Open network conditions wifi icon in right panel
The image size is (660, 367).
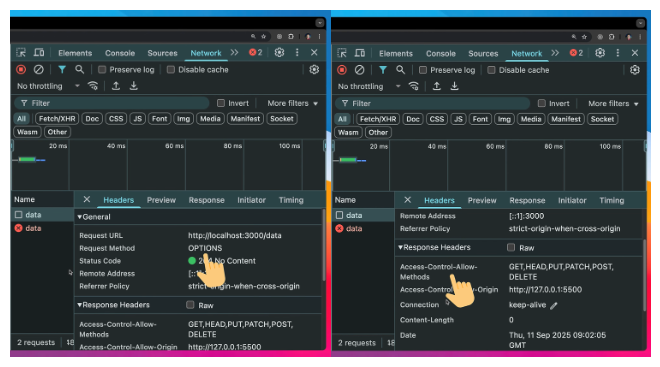413,86
